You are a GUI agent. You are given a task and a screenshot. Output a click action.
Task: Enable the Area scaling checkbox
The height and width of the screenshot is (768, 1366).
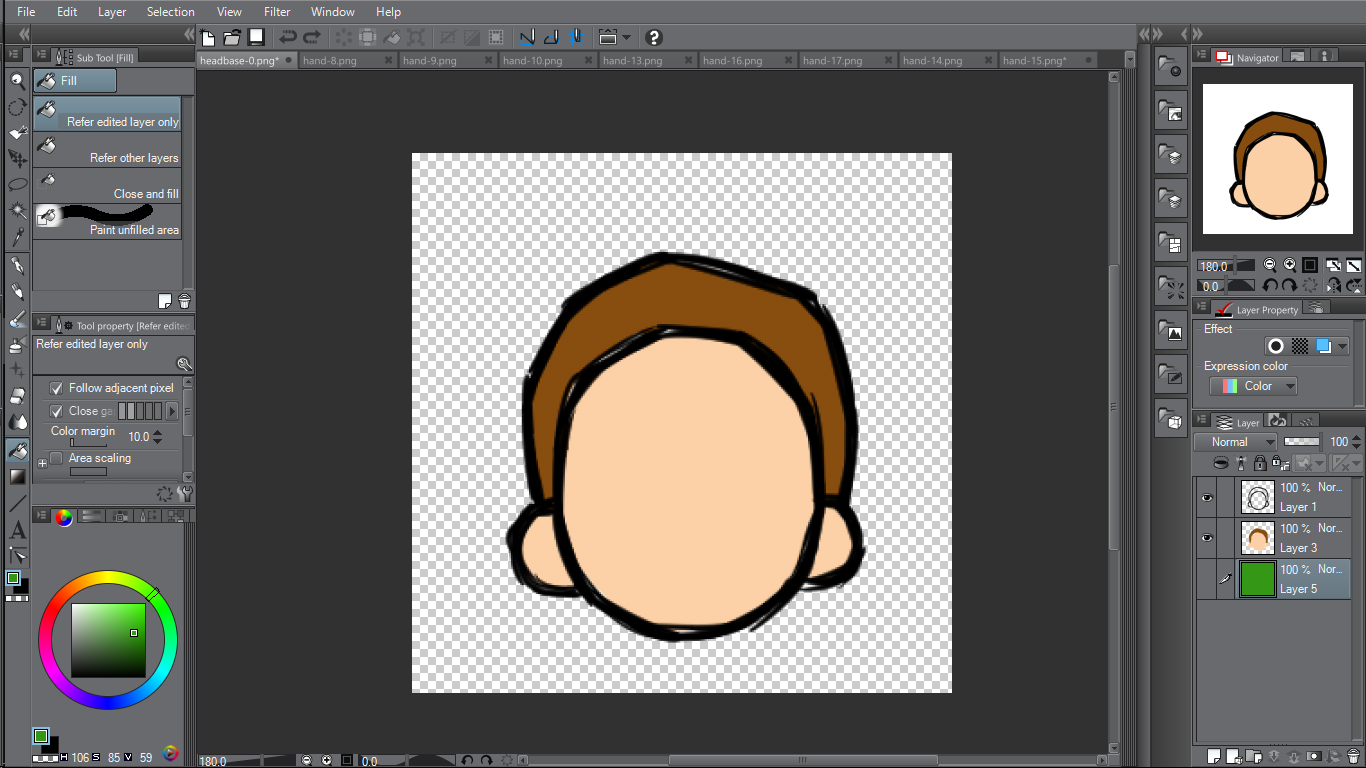[57, 458]
